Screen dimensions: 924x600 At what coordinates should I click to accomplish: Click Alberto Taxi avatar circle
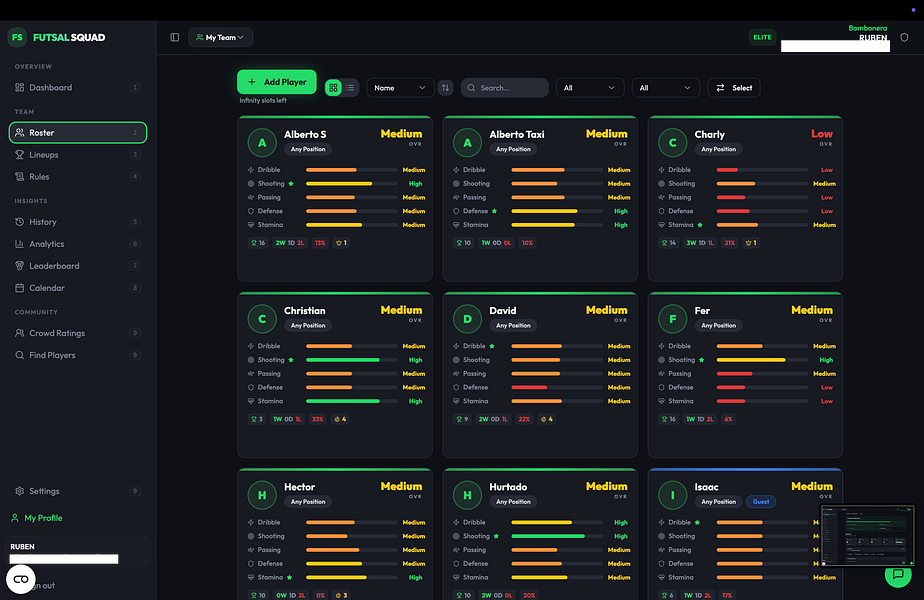click(x=467, y=143)
